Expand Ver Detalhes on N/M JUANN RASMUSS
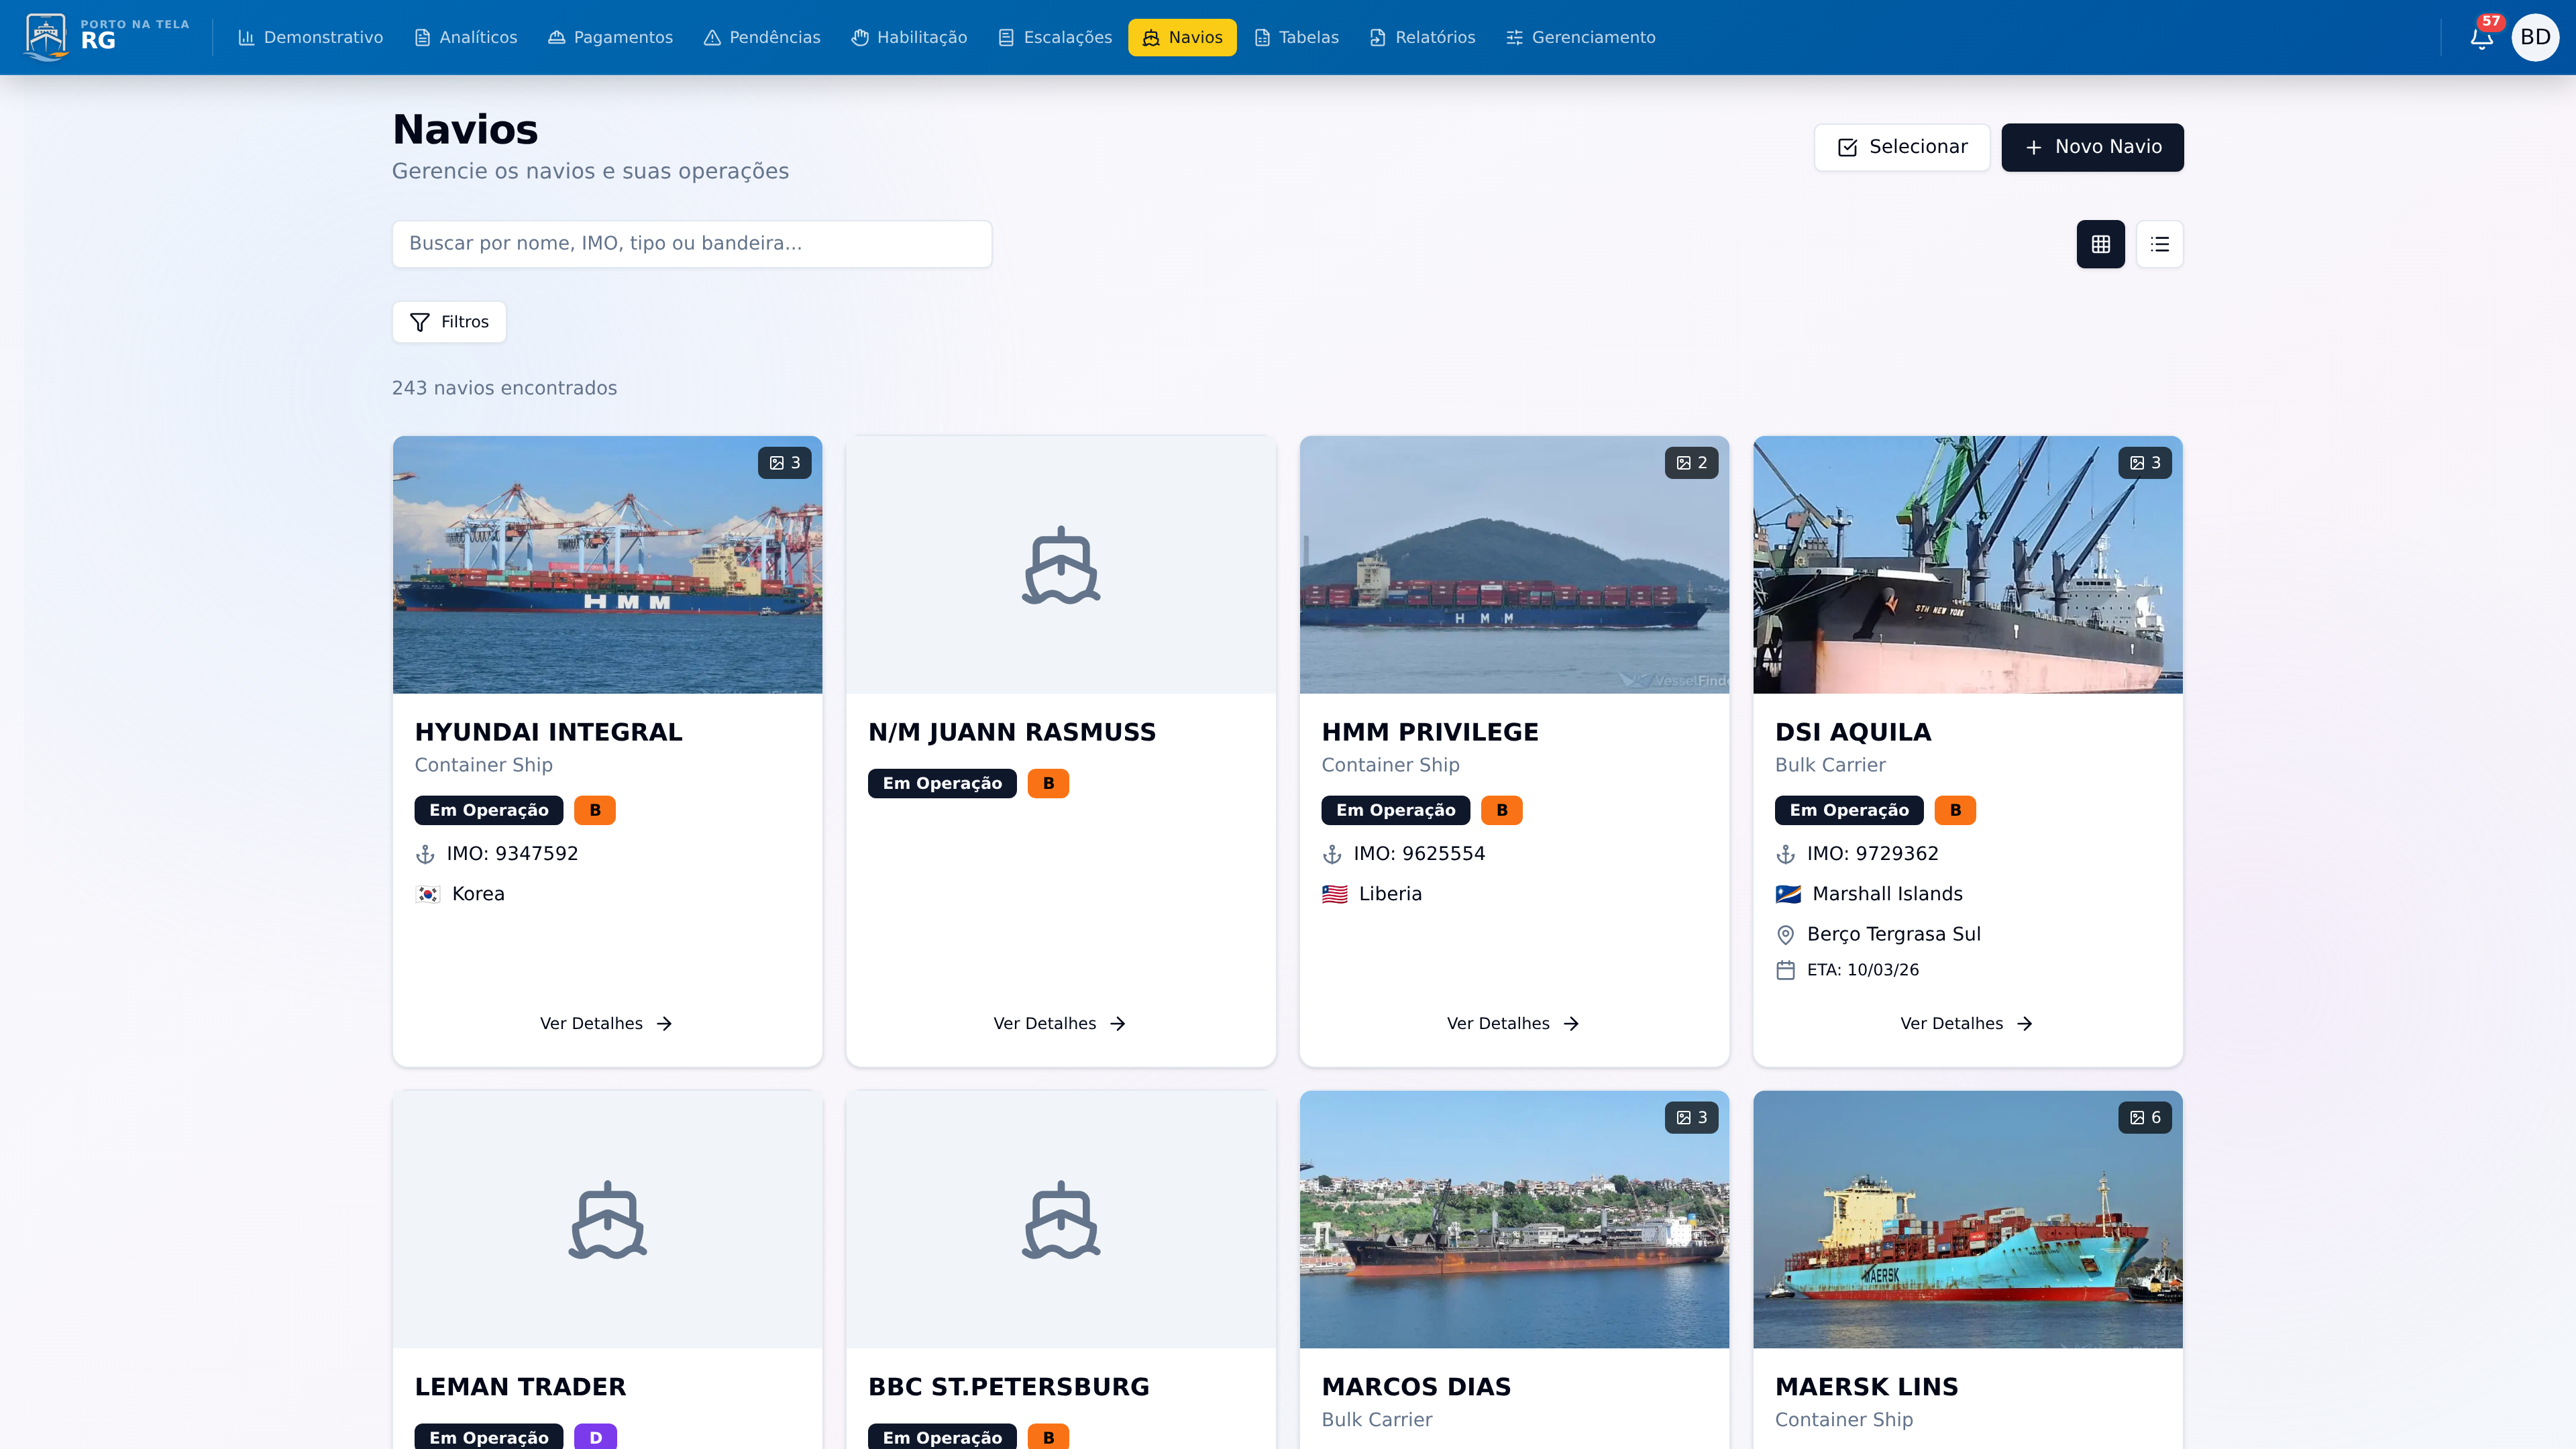 [x=1060, y=1022]
